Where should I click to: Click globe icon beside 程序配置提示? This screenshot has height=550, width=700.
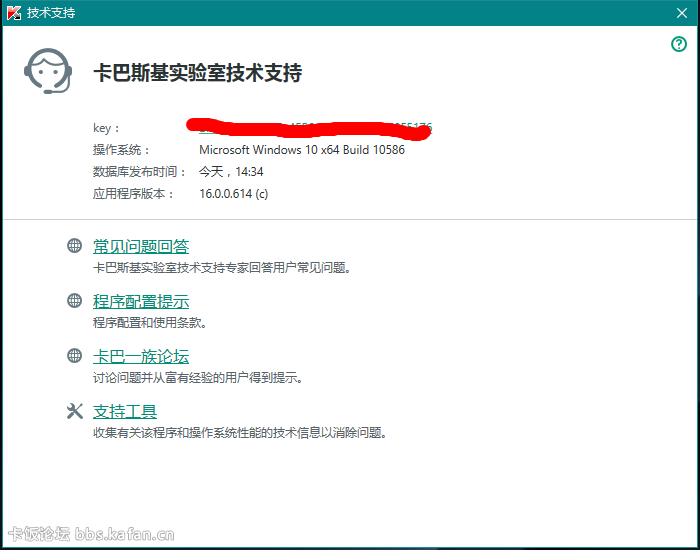pos(75,300)
